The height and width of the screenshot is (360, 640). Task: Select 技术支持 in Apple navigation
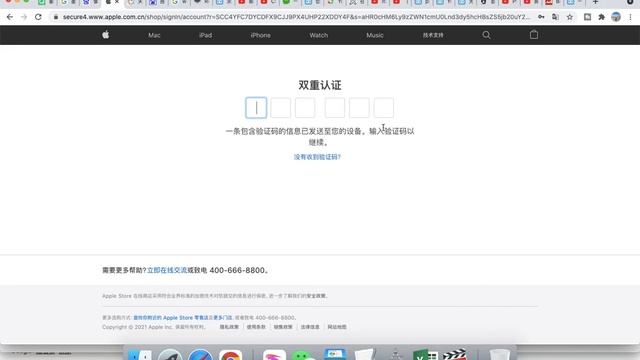pyautogui.click(x=433, y=35)
